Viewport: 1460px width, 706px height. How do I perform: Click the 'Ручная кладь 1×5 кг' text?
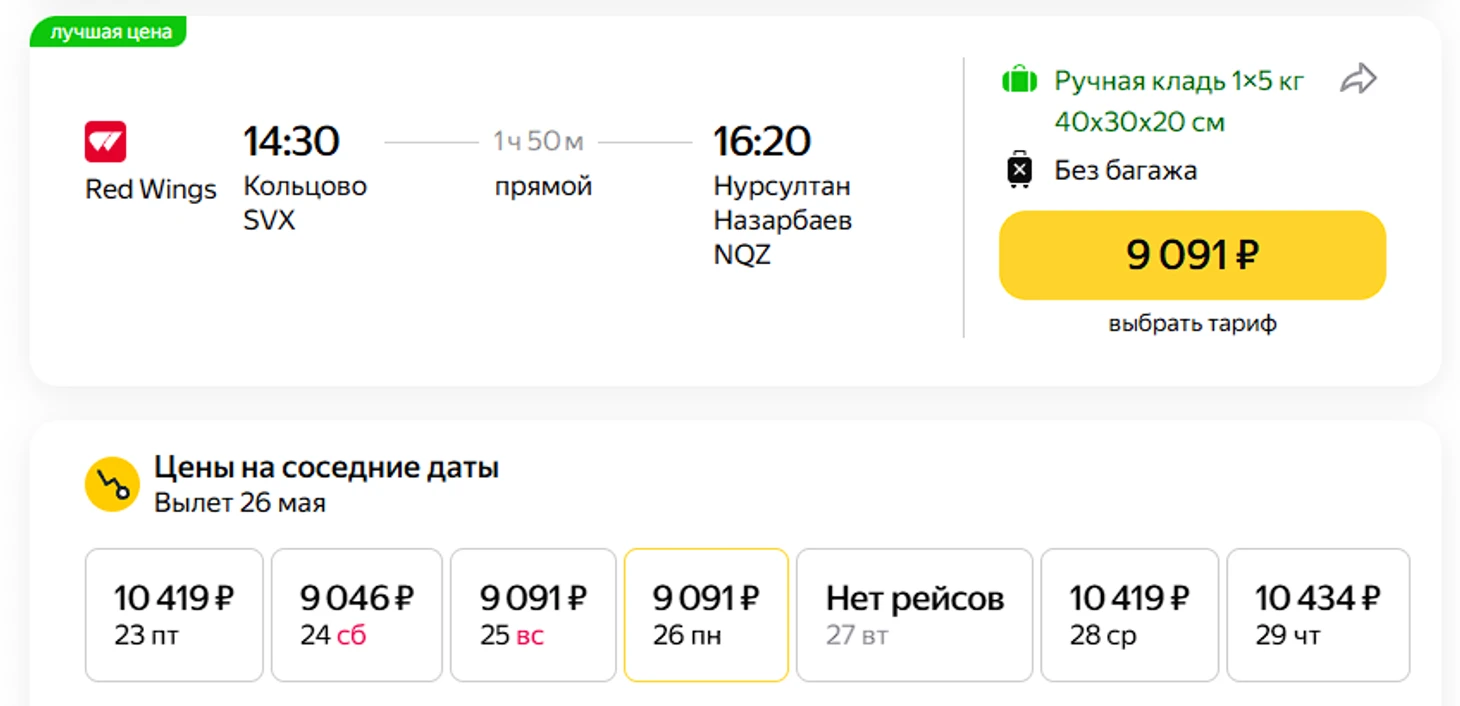click(x=1179, y=81)
